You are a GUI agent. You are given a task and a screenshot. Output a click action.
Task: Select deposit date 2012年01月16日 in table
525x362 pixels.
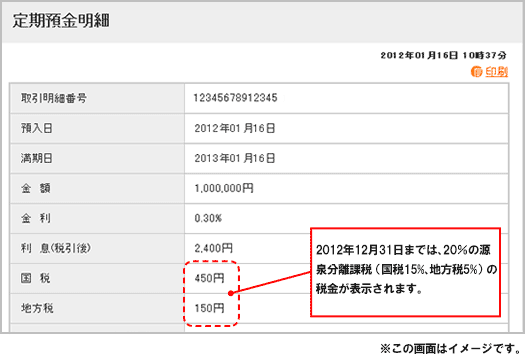click(235, 128)
